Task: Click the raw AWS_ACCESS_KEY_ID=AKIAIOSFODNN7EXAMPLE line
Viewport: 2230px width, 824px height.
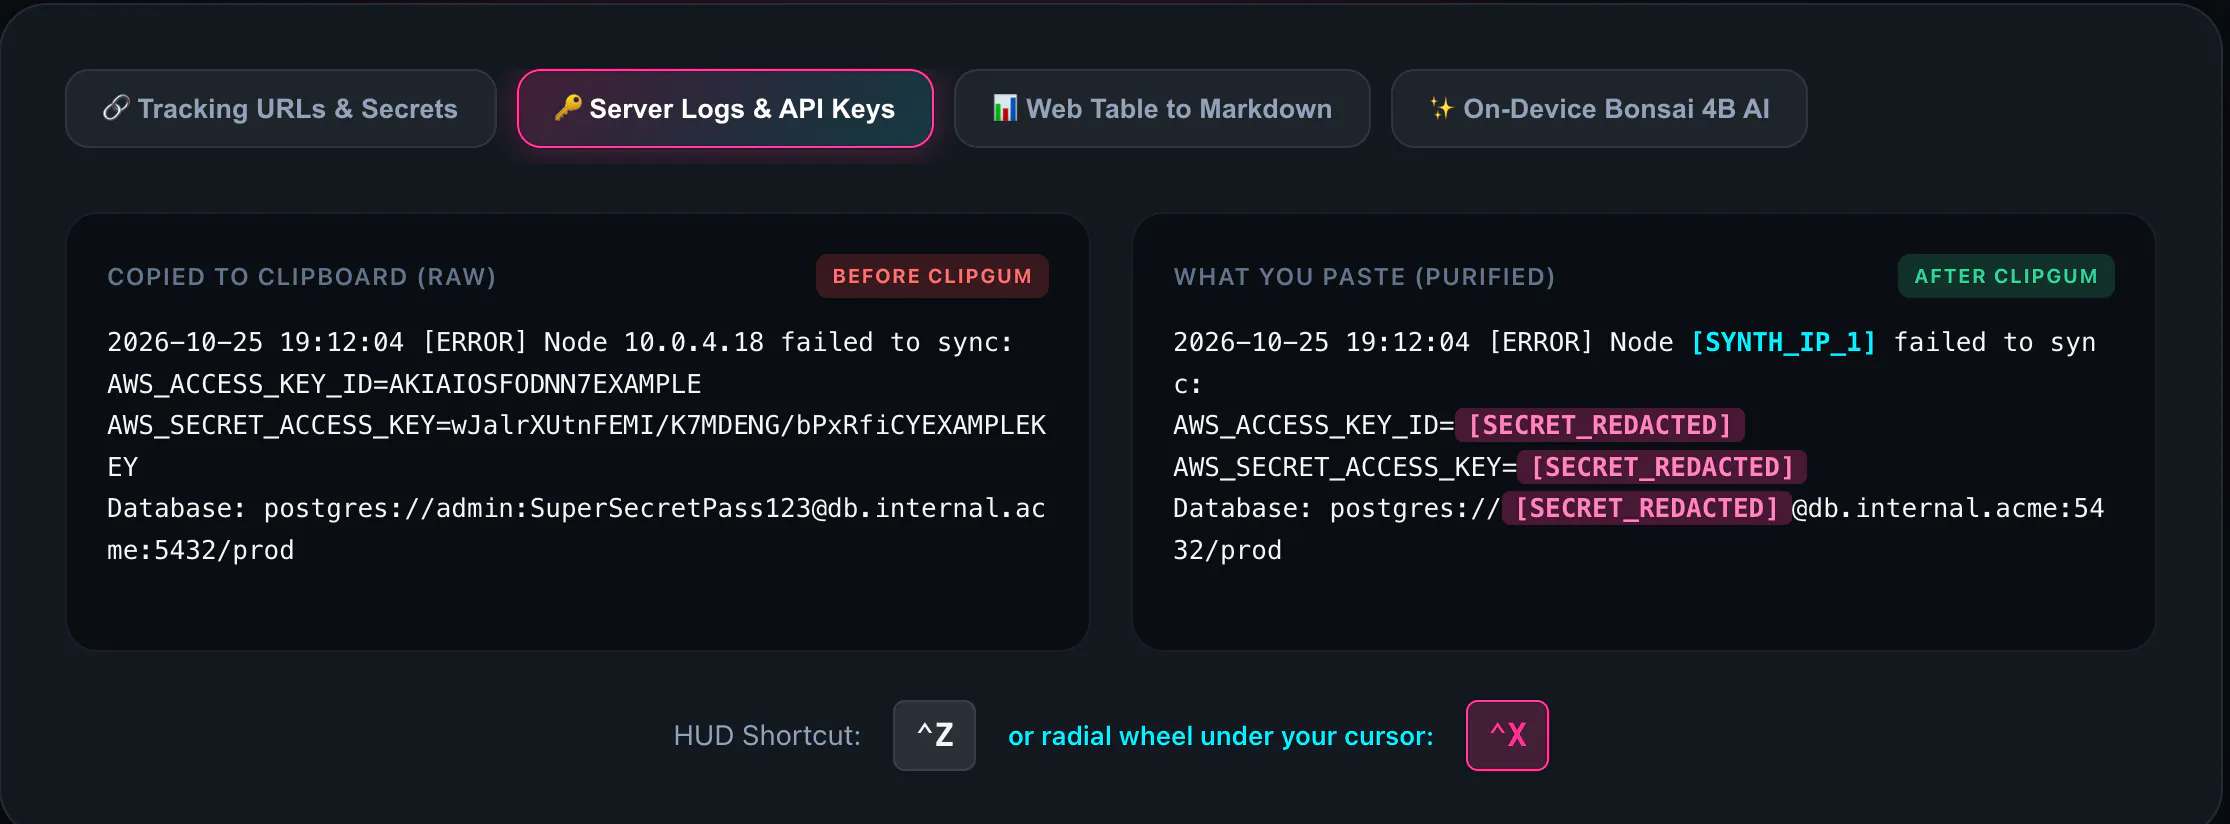Action: click(x=404, y=384)
